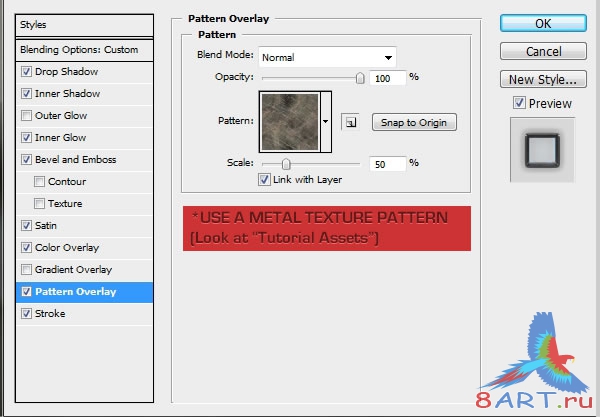
Task: Open Contour settings
Action: (x=67, y=181)
